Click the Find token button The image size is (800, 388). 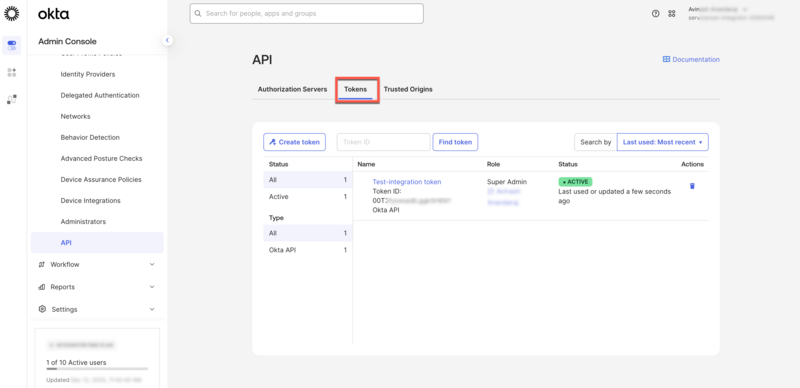pyautogui.click(x=455, y=142)
